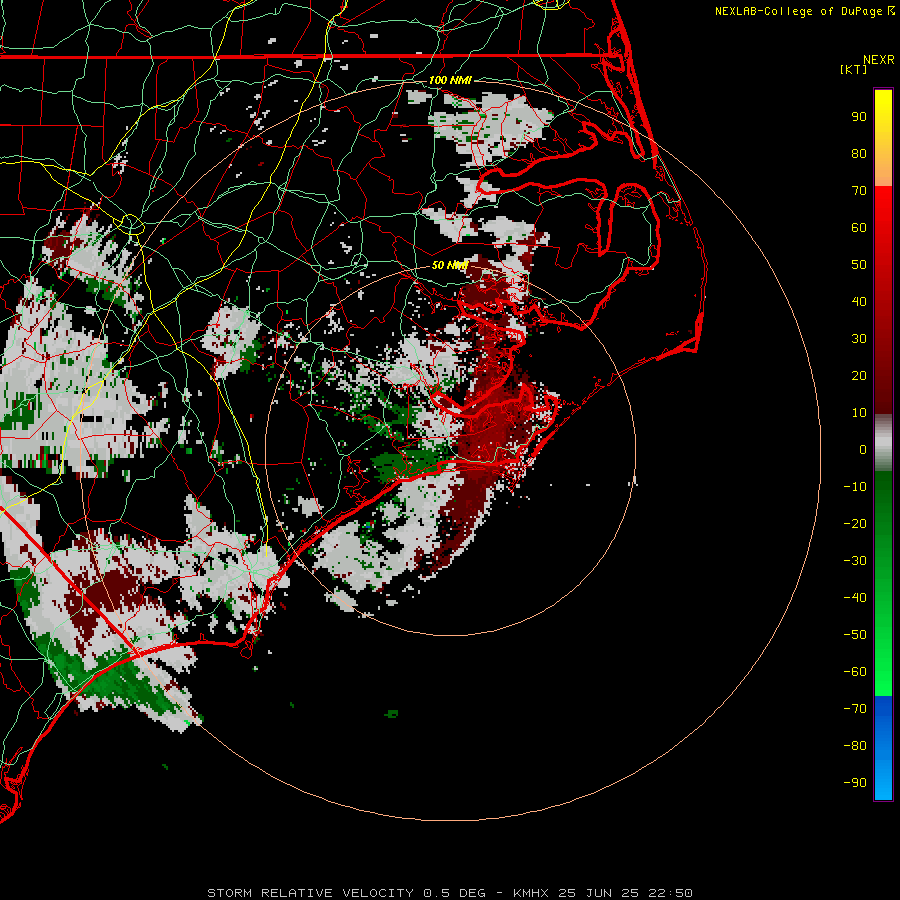This screenshot has width=900, height=900.
Task: Click the 30 value on velocity scale
Action: (859, 339)
